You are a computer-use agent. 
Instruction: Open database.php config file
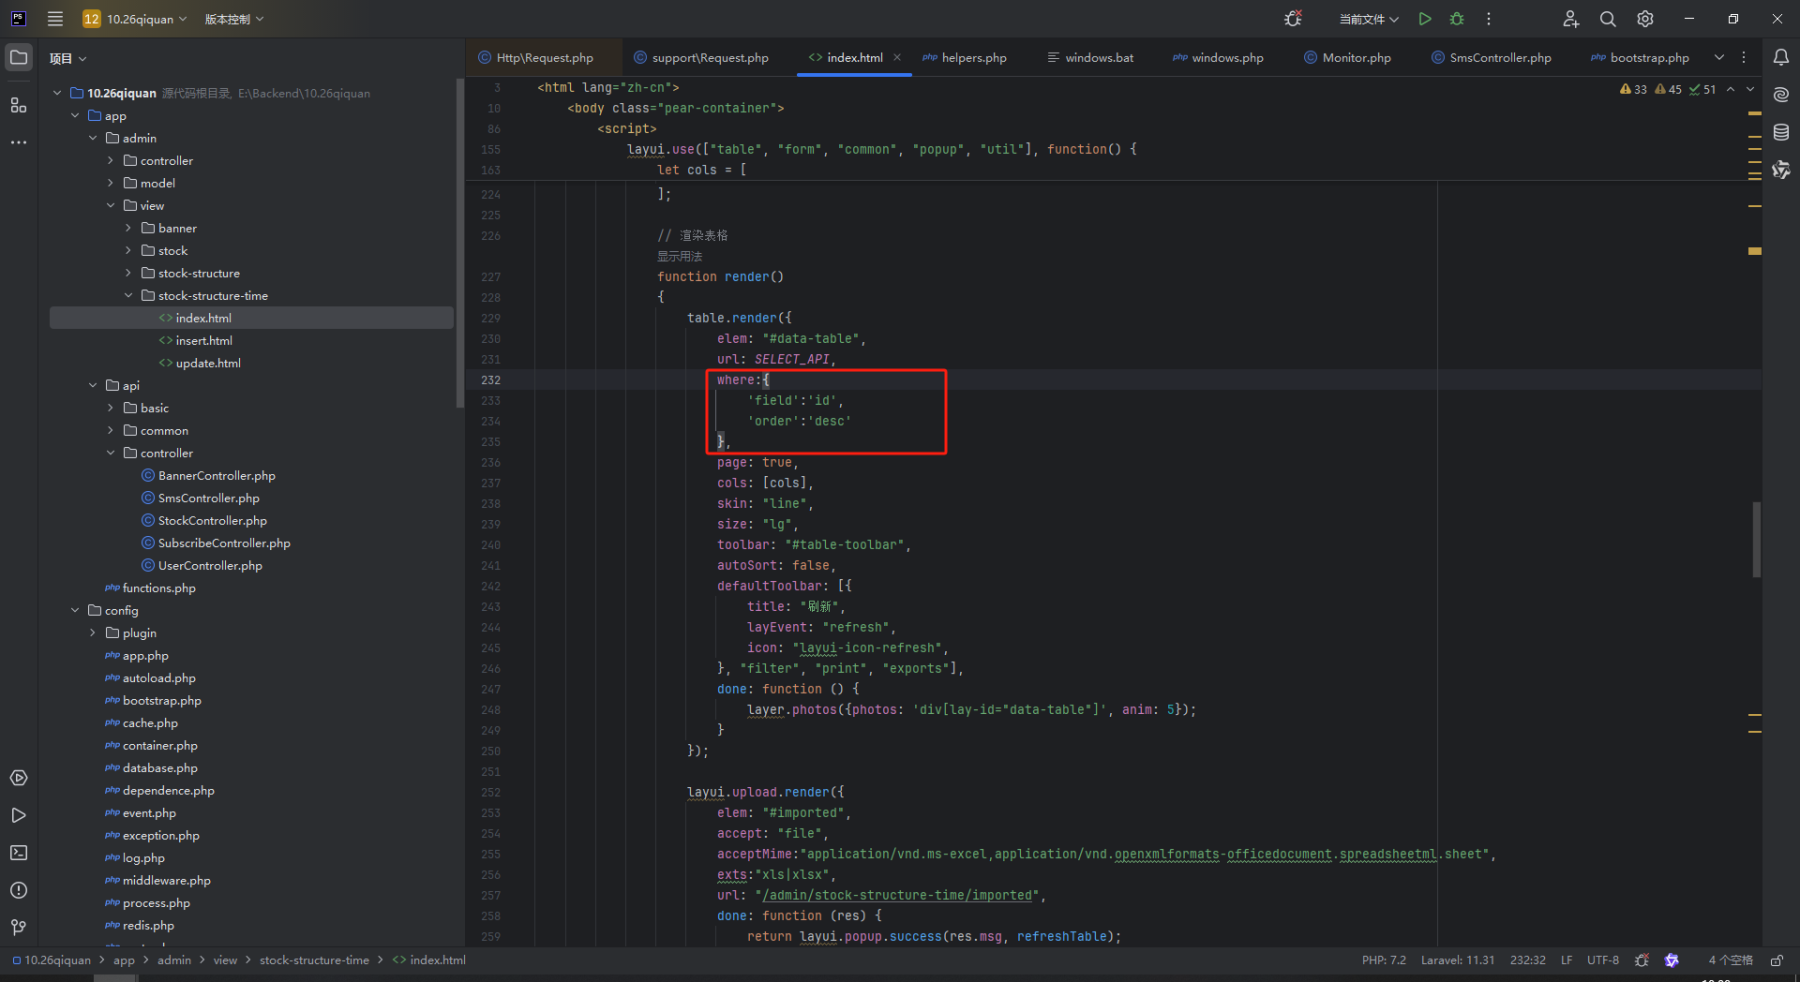[160, 768]
